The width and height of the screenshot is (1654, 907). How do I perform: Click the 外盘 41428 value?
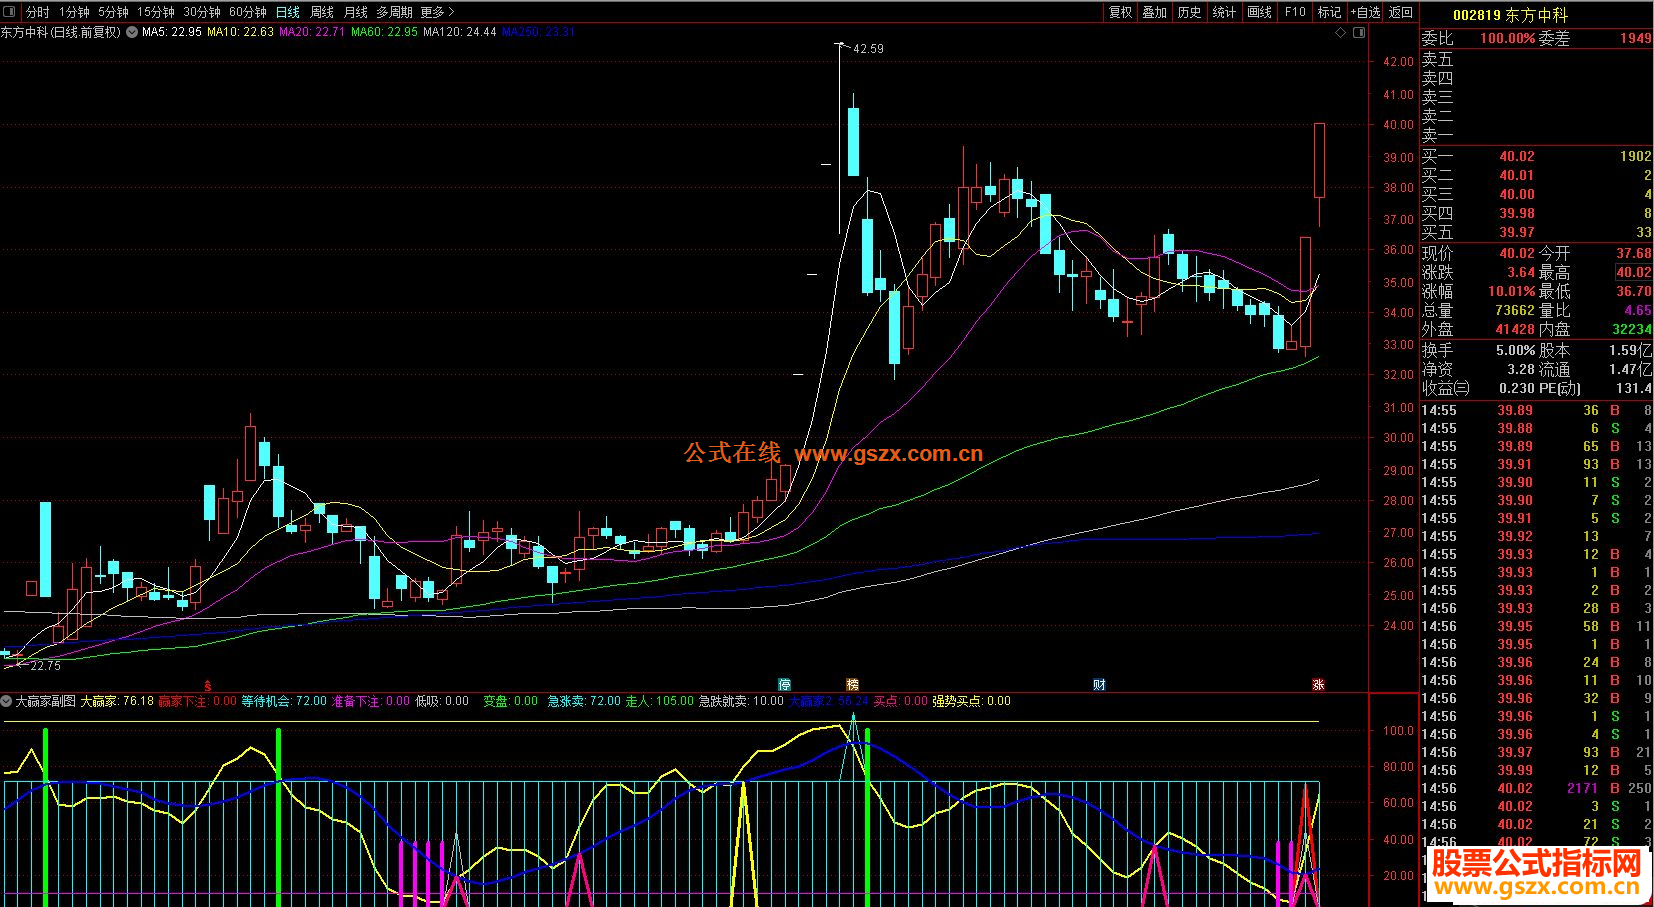point(1514,329)
